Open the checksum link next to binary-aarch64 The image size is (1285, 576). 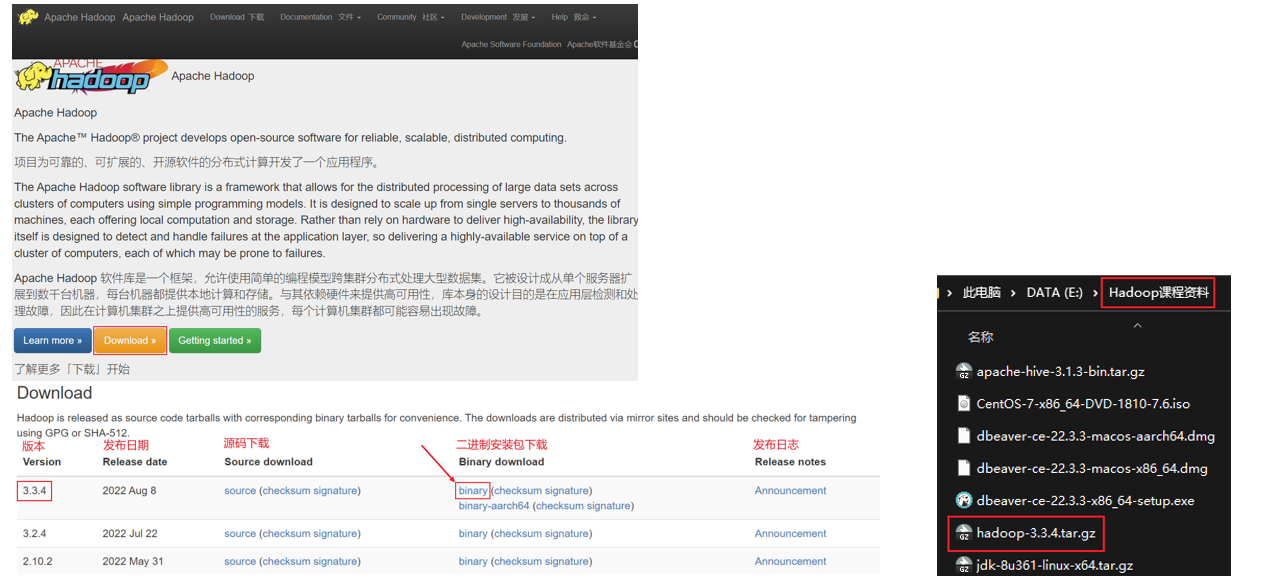click(x=560, y=506)
